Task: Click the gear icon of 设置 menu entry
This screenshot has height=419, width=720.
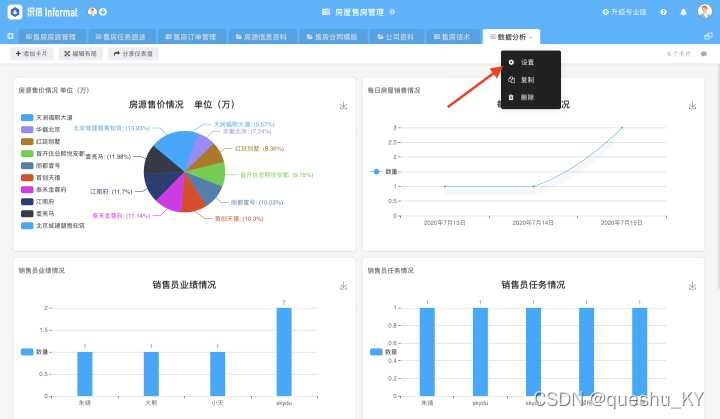Action: click(511, 62)
